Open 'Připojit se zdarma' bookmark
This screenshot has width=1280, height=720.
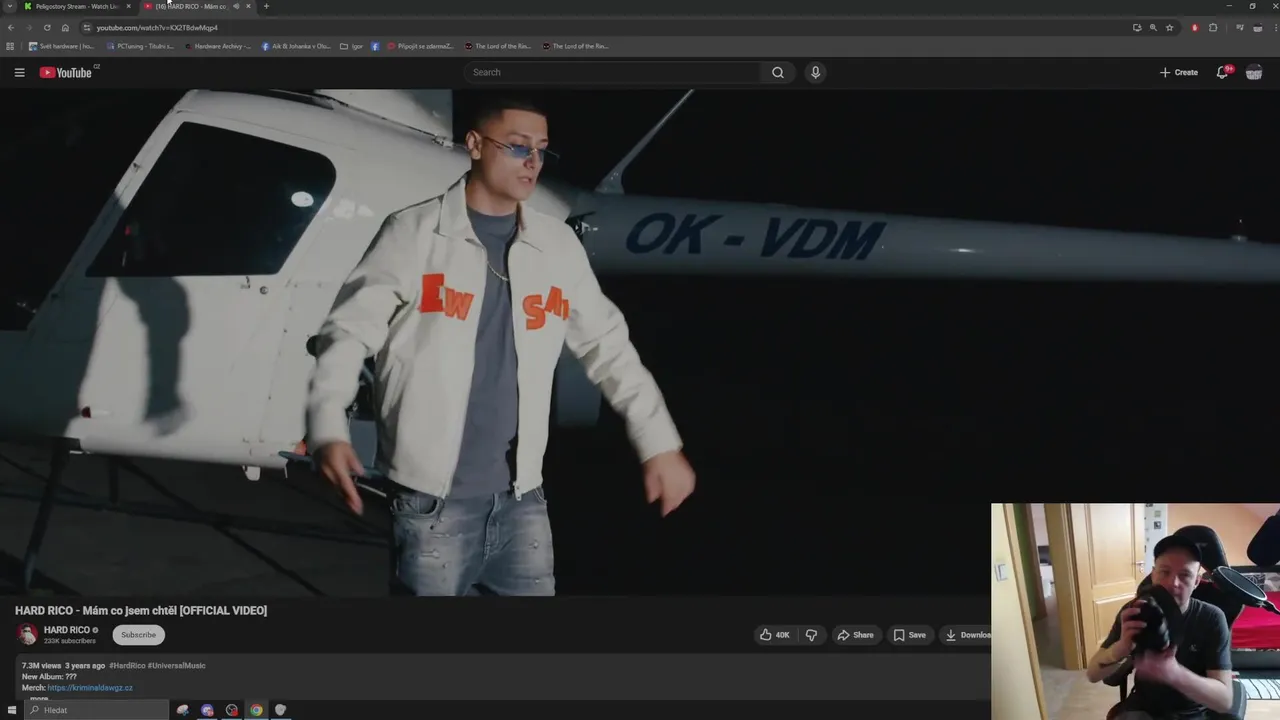420,46
